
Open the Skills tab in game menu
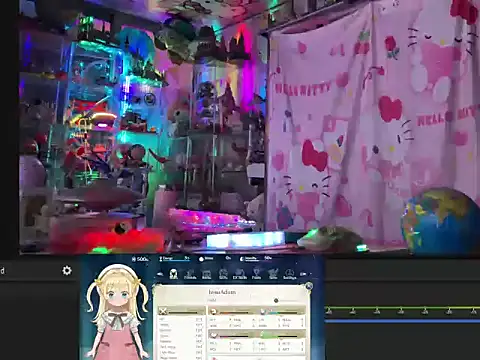click(x=223, y=274)
